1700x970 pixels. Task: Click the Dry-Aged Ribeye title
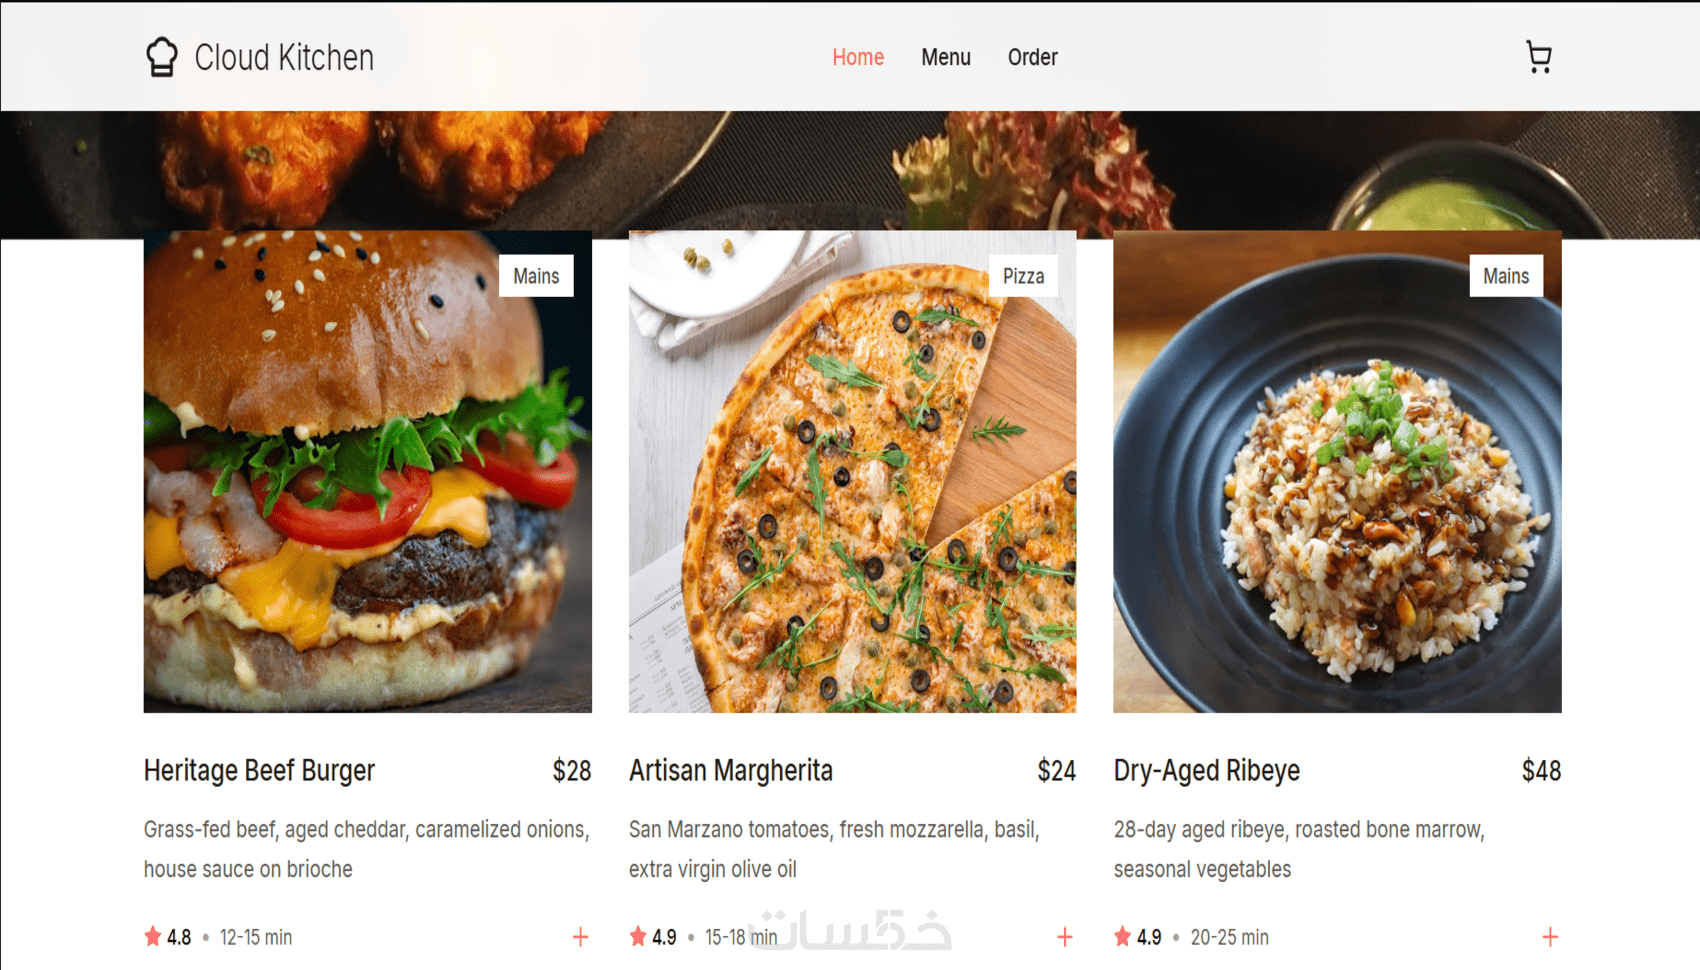coord(1207,771)
